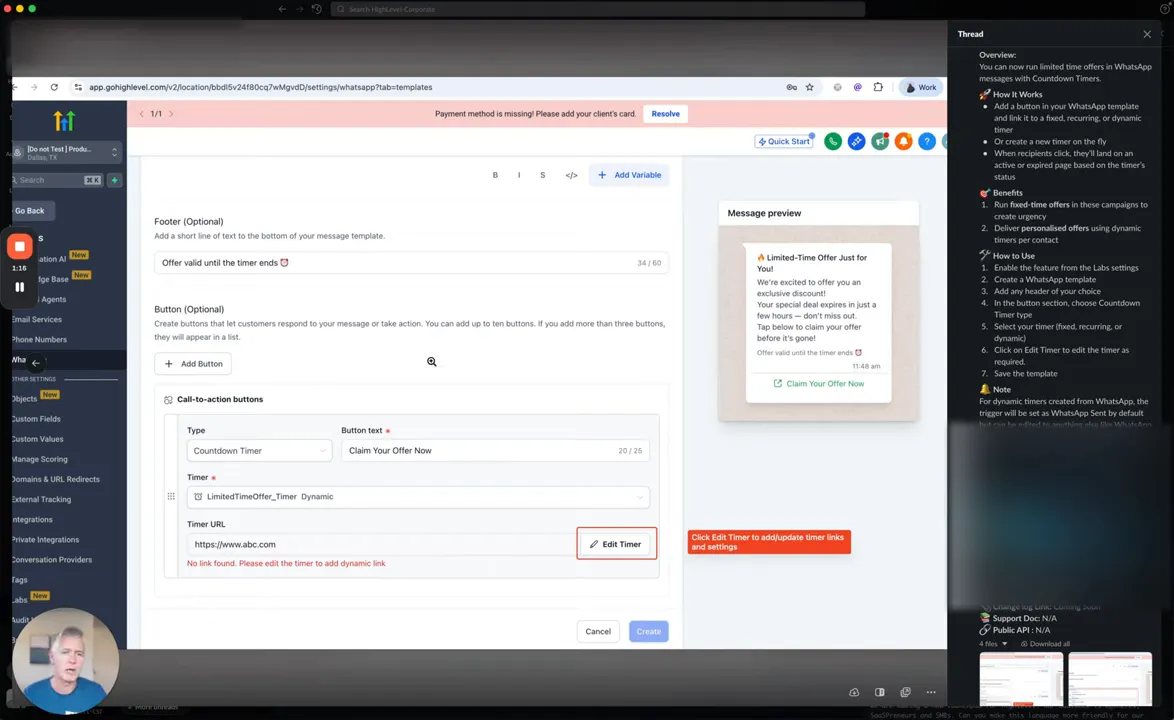Insert code formatting </> button
This screenshot has height=720, width=1174.
coord(571,175)
